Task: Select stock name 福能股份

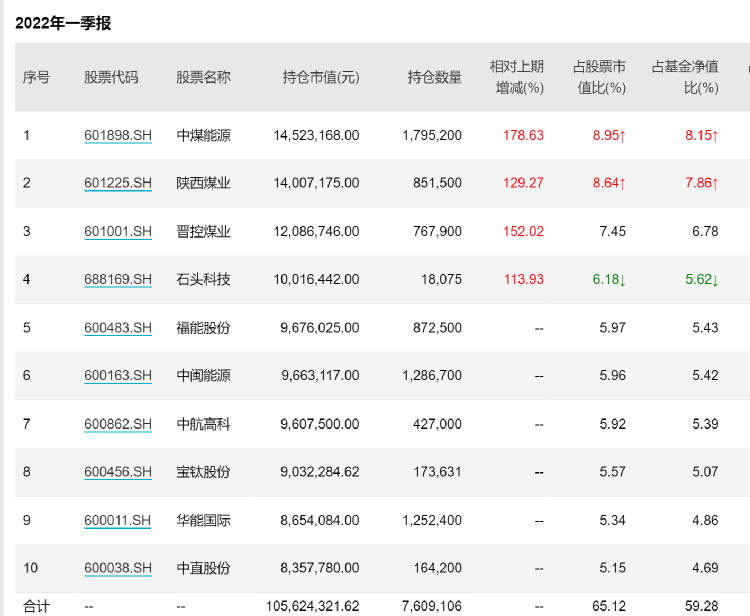Action: (203, 328)
